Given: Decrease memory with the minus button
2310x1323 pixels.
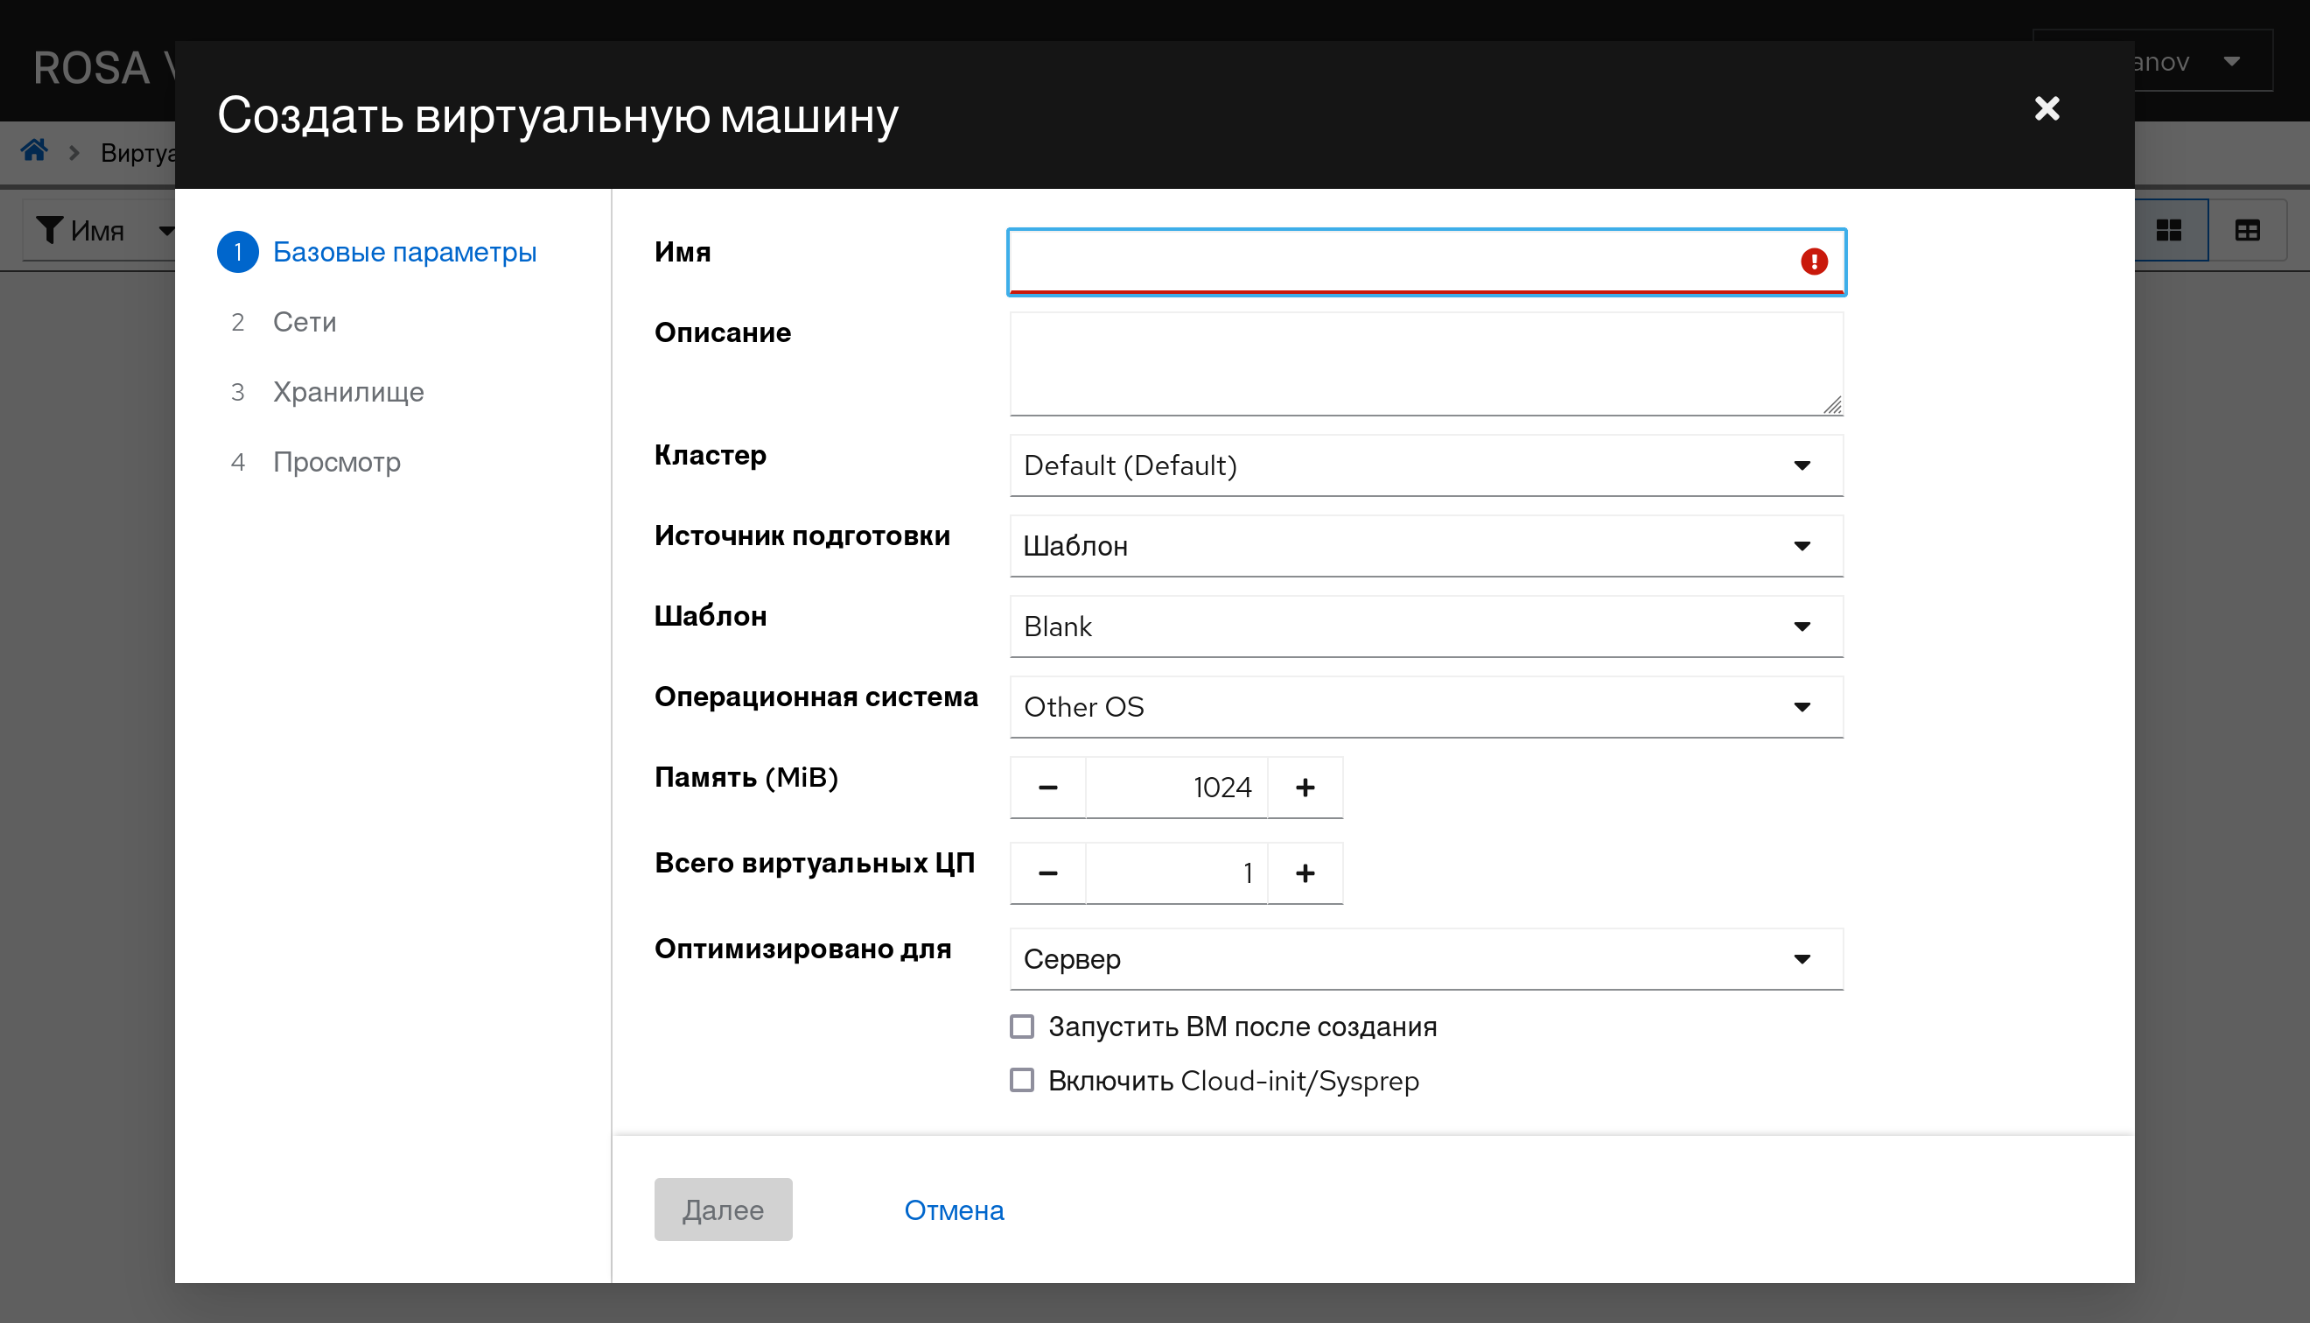Looking at the screenshot, I should (x=1047, y=788).
